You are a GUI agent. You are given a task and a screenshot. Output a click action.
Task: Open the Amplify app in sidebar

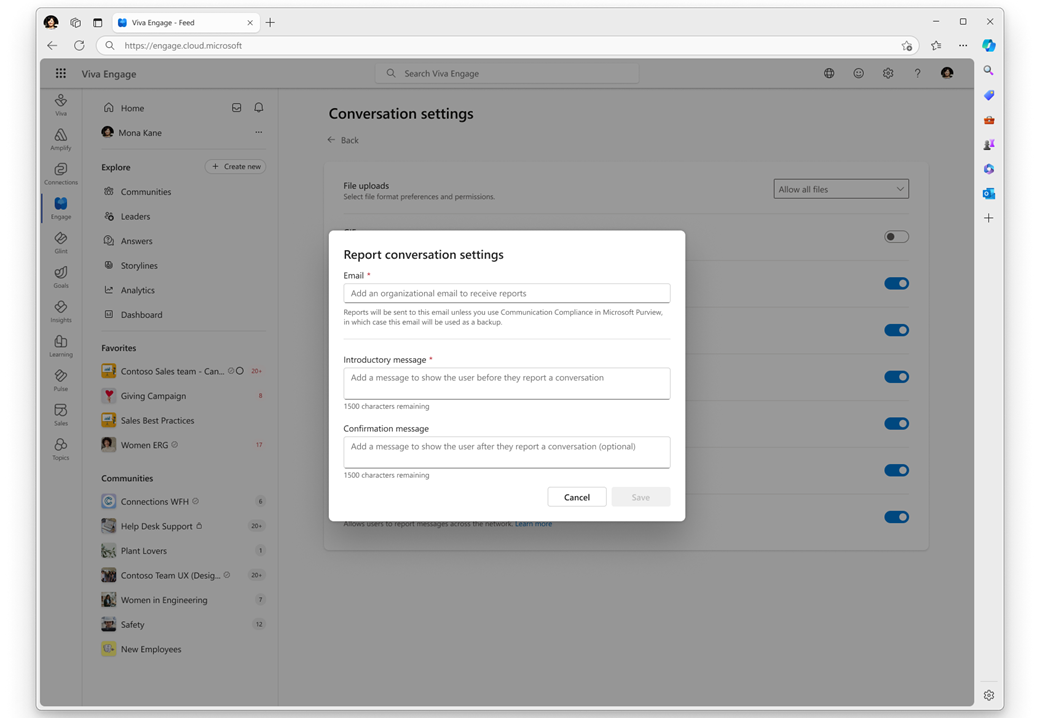click(x=61, y=138)
